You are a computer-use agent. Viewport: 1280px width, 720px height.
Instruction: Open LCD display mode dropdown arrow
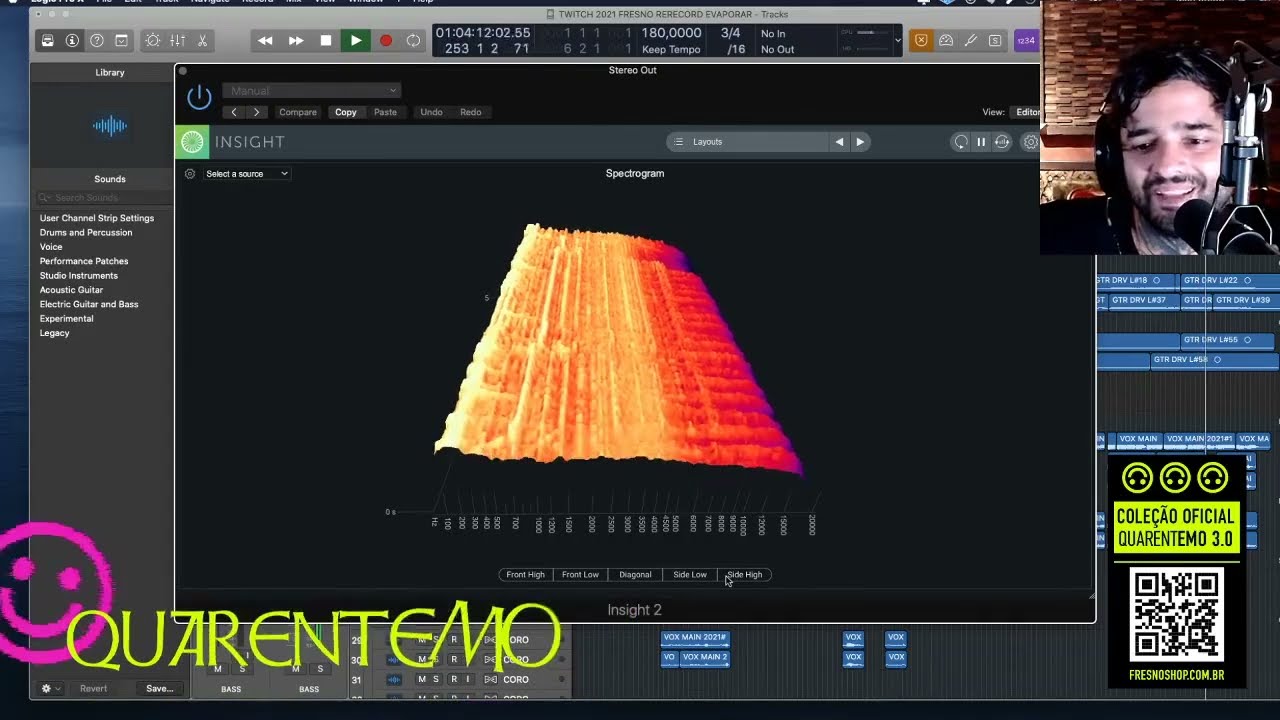897,41
